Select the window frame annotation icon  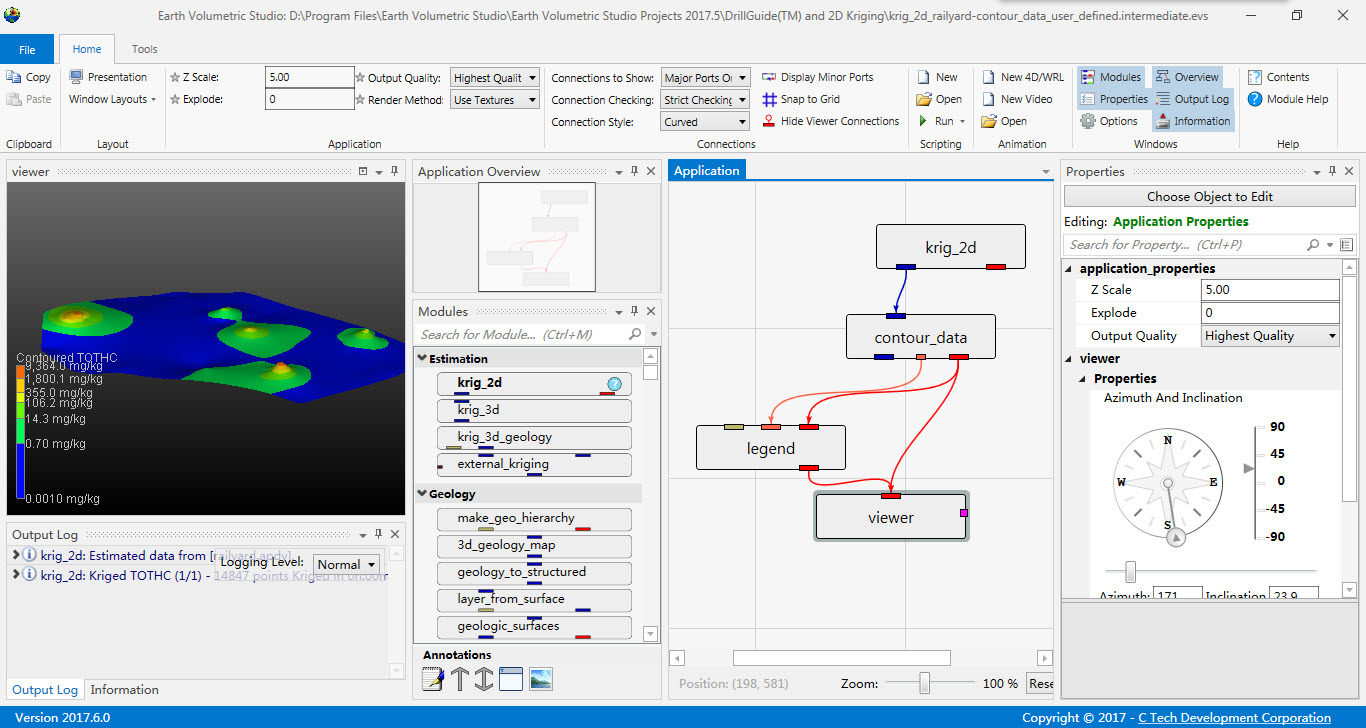pyautogui.click(x=511, y=679)
